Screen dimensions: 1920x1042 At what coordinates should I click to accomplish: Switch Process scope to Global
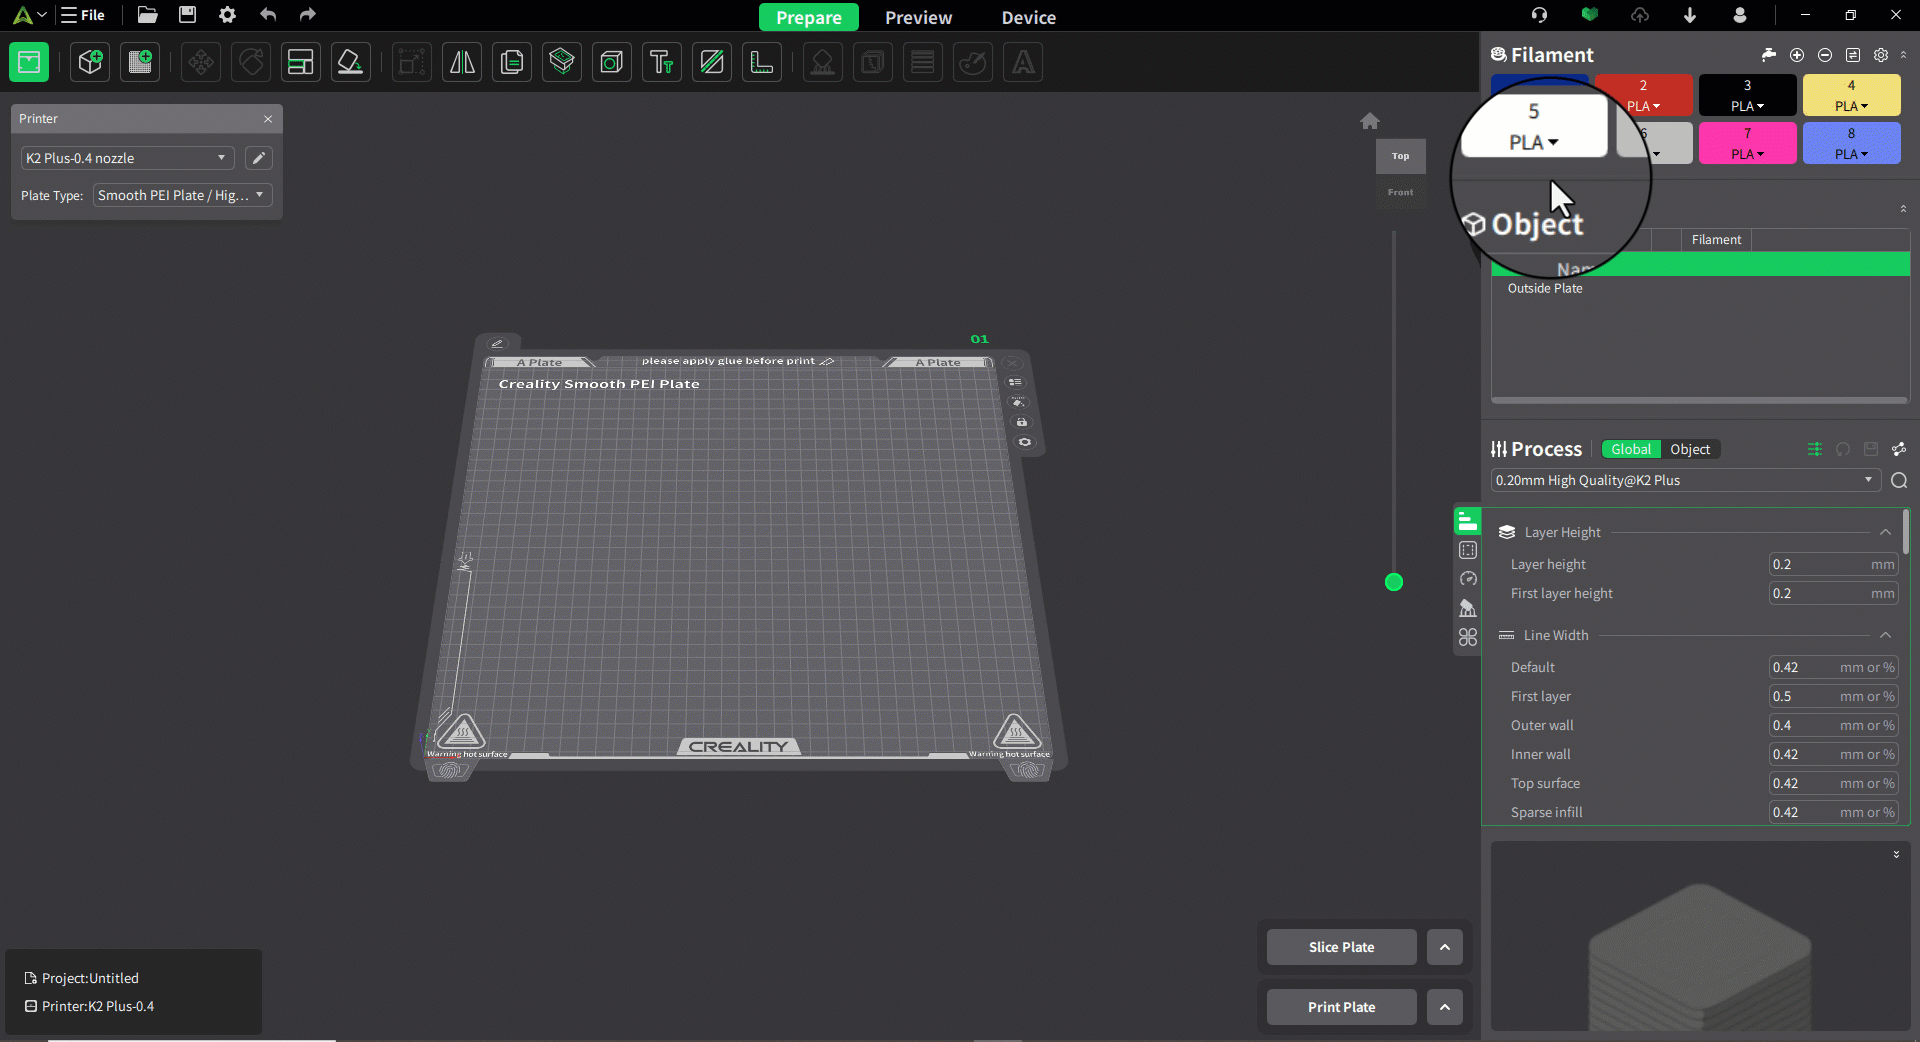click(1631, 450)
